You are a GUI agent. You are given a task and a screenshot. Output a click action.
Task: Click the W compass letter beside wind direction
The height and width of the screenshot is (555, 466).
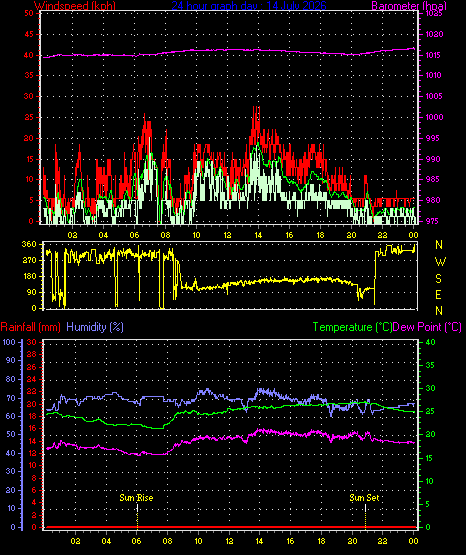440,262
